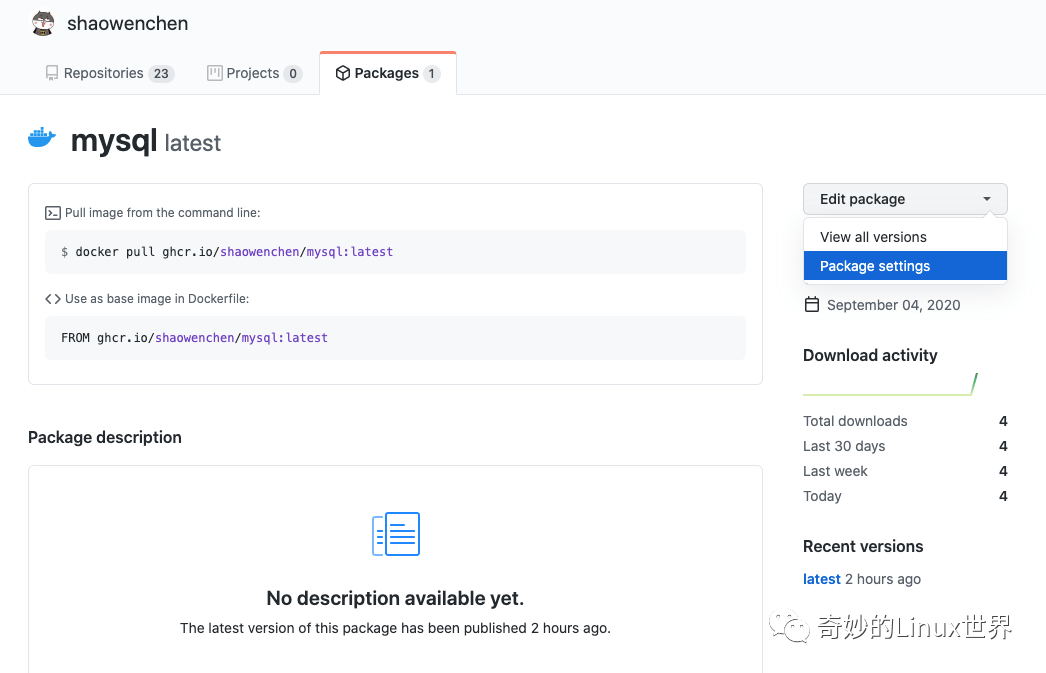
Task: Click the caret arrow on Edit package
Action: 987,198
